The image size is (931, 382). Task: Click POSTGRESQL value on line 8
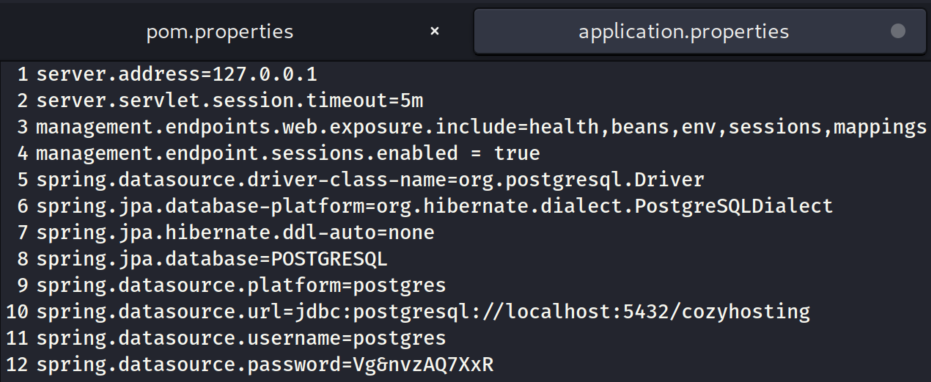click(329, 258)
